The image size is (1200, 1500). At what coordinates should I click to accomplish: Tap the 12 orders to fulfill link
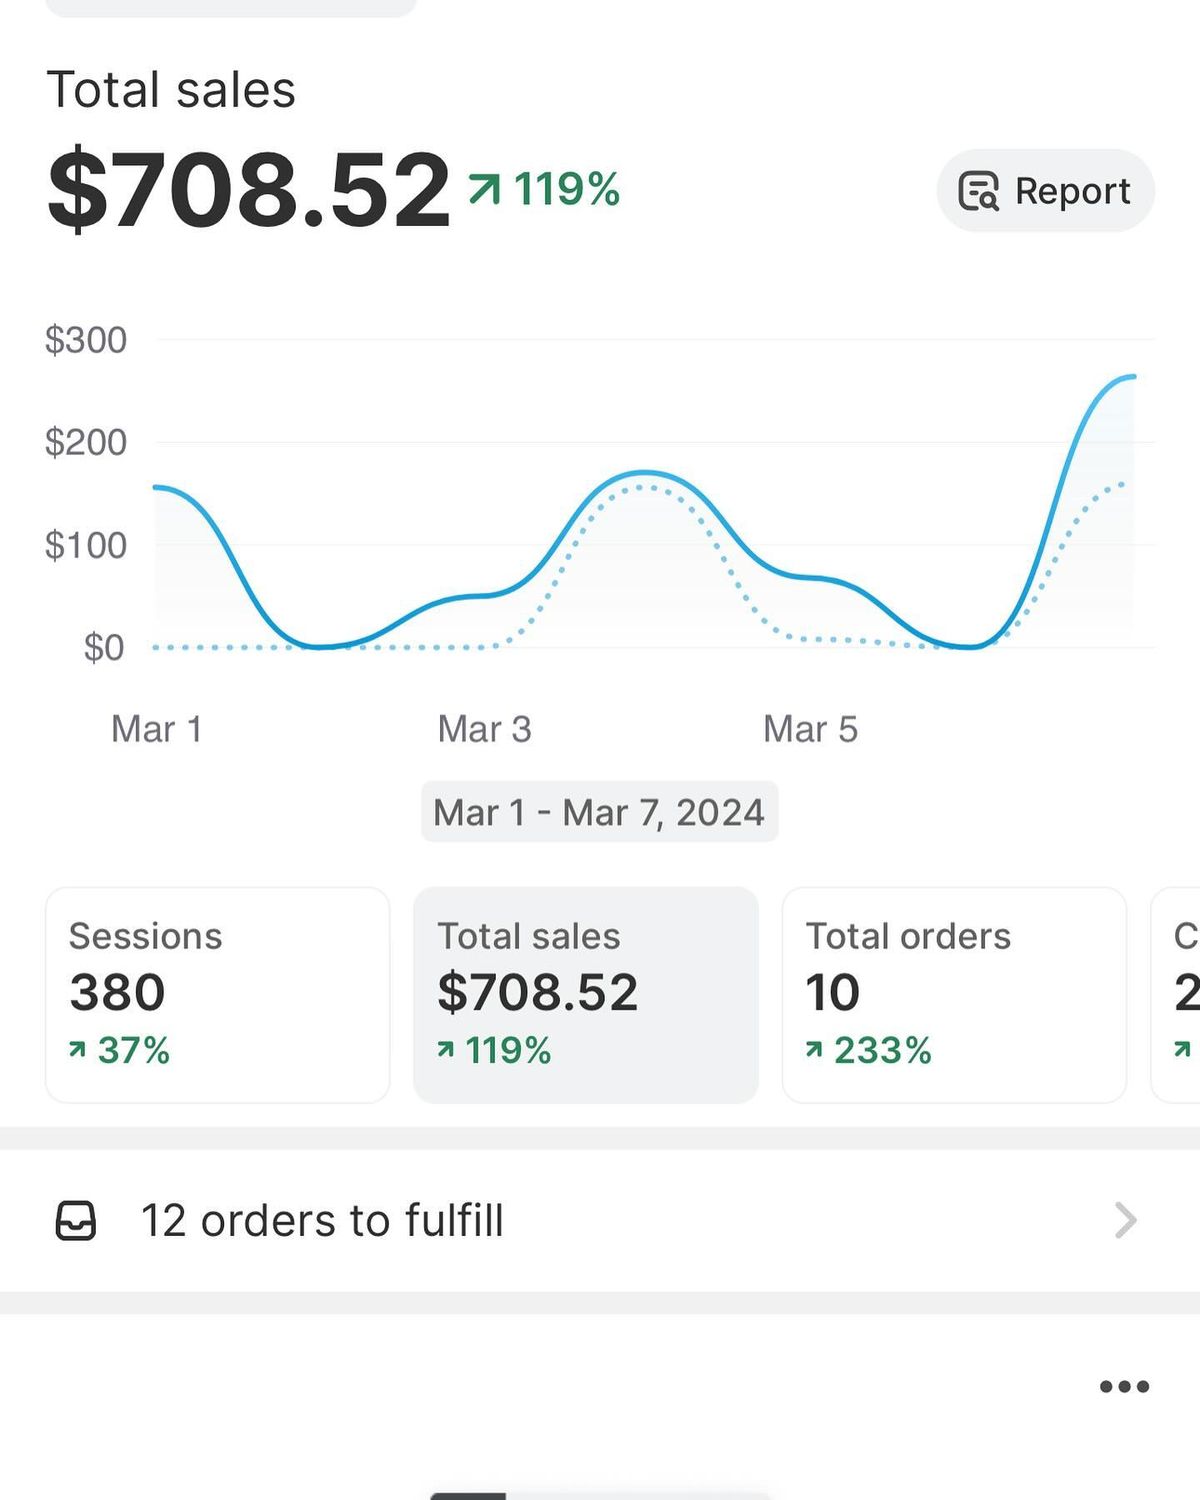[x=322, y=1219]
